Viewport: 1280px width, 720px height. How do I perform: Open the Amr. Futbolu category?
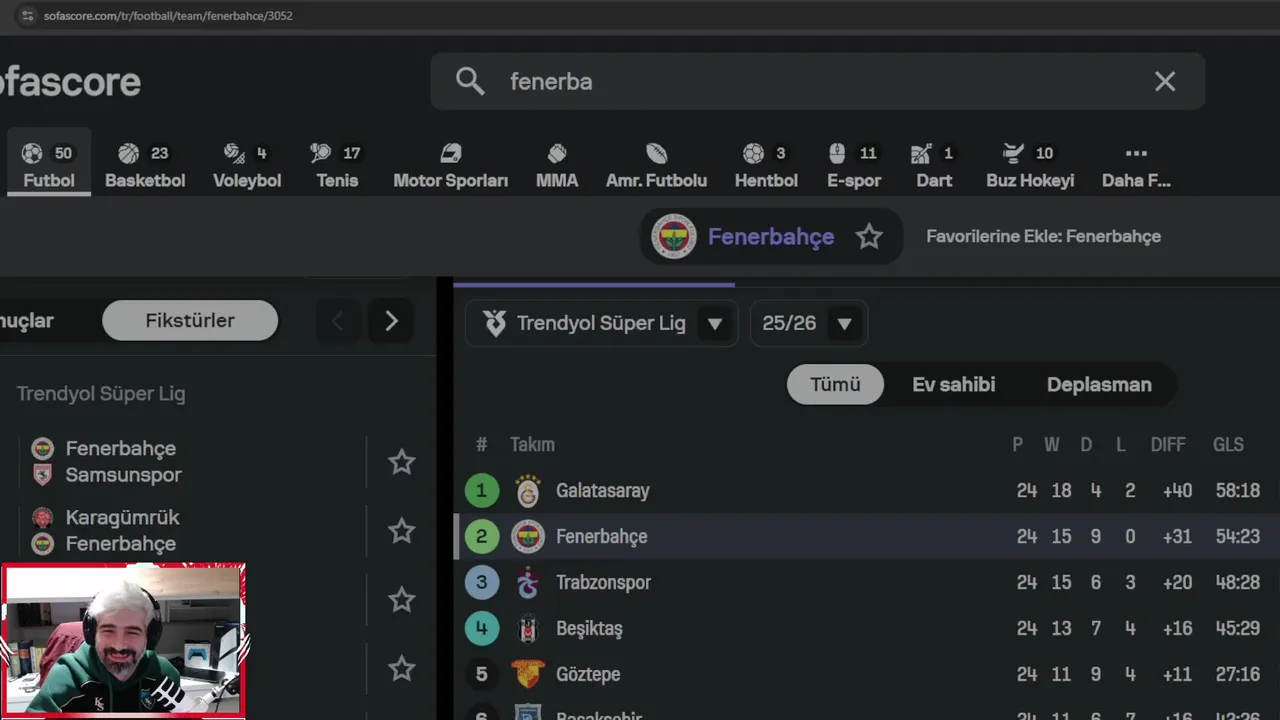656,163
